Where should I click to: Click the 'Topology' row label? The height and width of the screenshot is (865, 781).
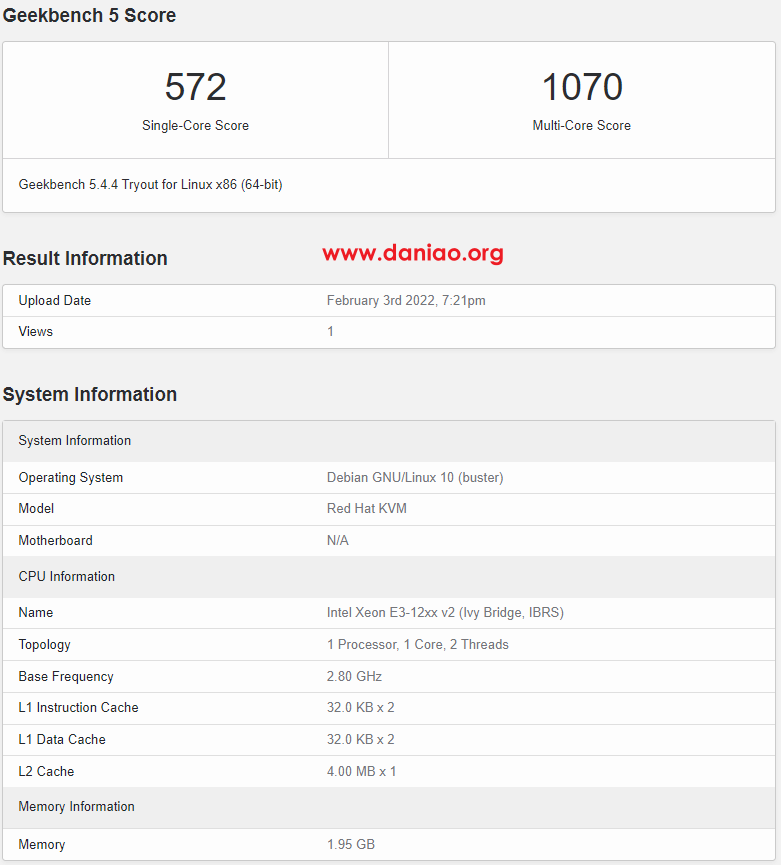pos(45,645)
